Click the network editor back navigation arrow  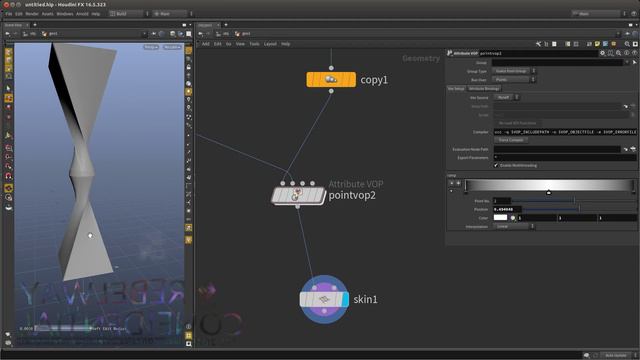pyautogui.click(x=200, y=34)
